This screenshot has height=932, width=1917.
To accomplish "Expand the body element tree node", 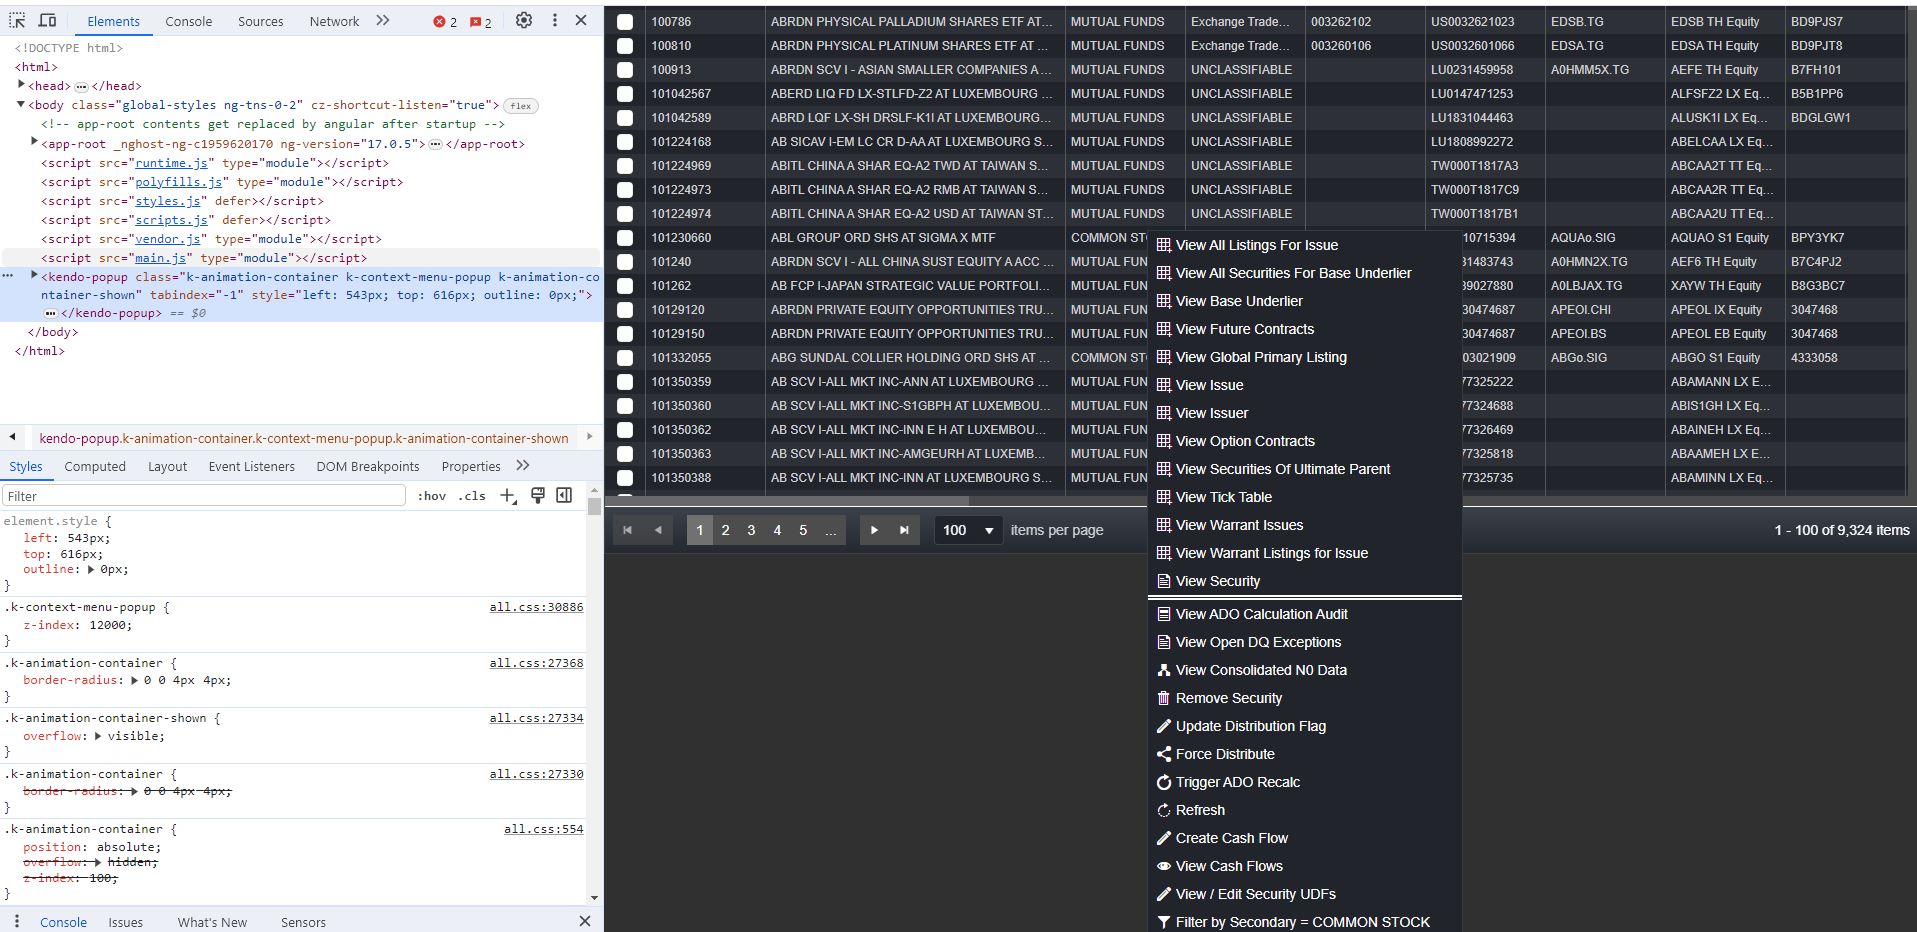I will click(21, 104).
